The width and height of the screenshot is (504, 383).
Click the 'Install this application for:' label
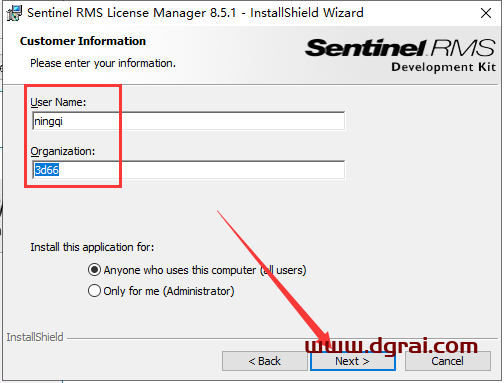pyautogui.click(x=92, y=247)
